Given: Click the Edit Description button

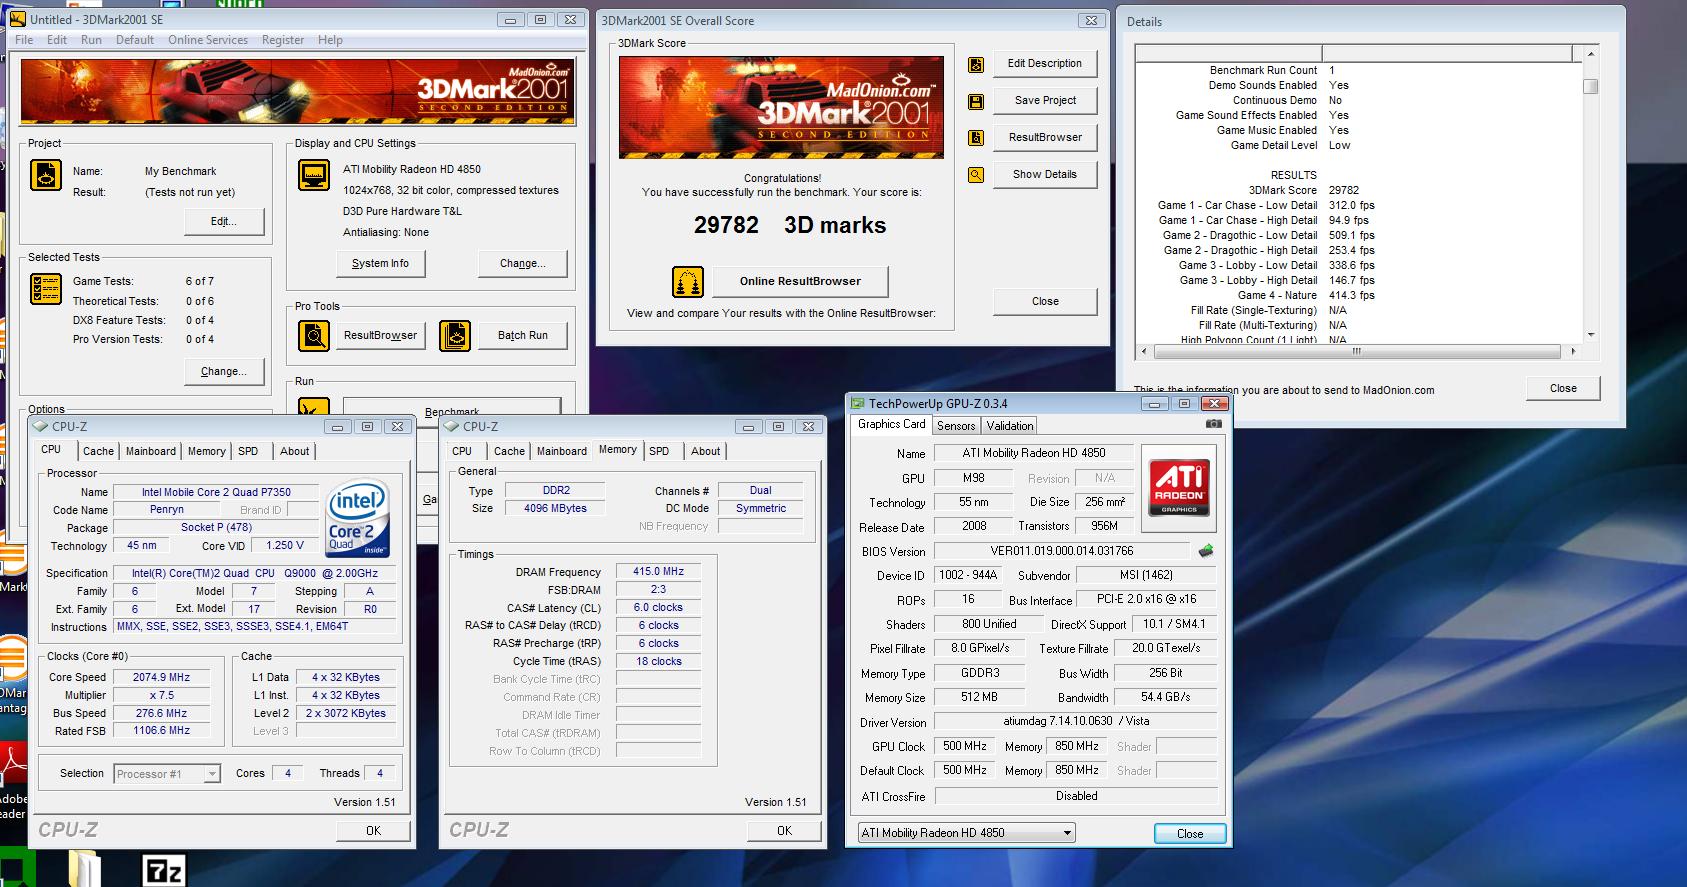Looking at the screenshot, I should click(1045, 64).
